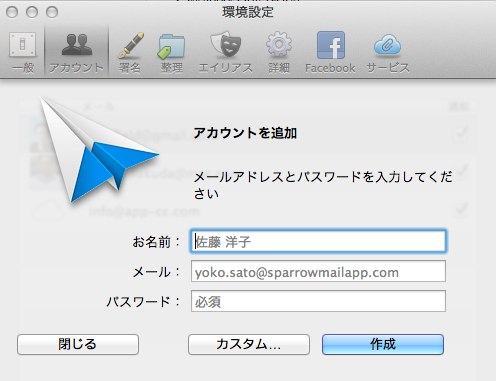
Task: Click the メール email address field
Action: [x=318, y=272]
